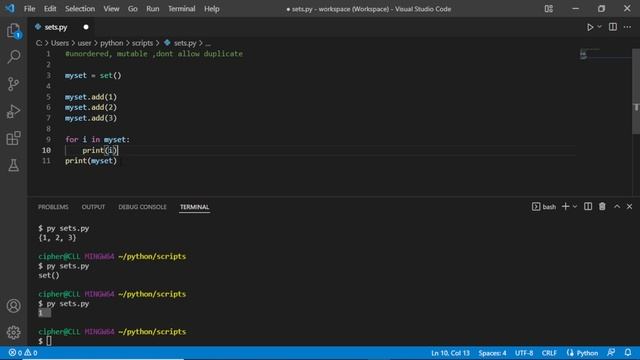This screenshot has width=640, height=360.
Task: Open the Terminal menu
Action: point(182,9)
